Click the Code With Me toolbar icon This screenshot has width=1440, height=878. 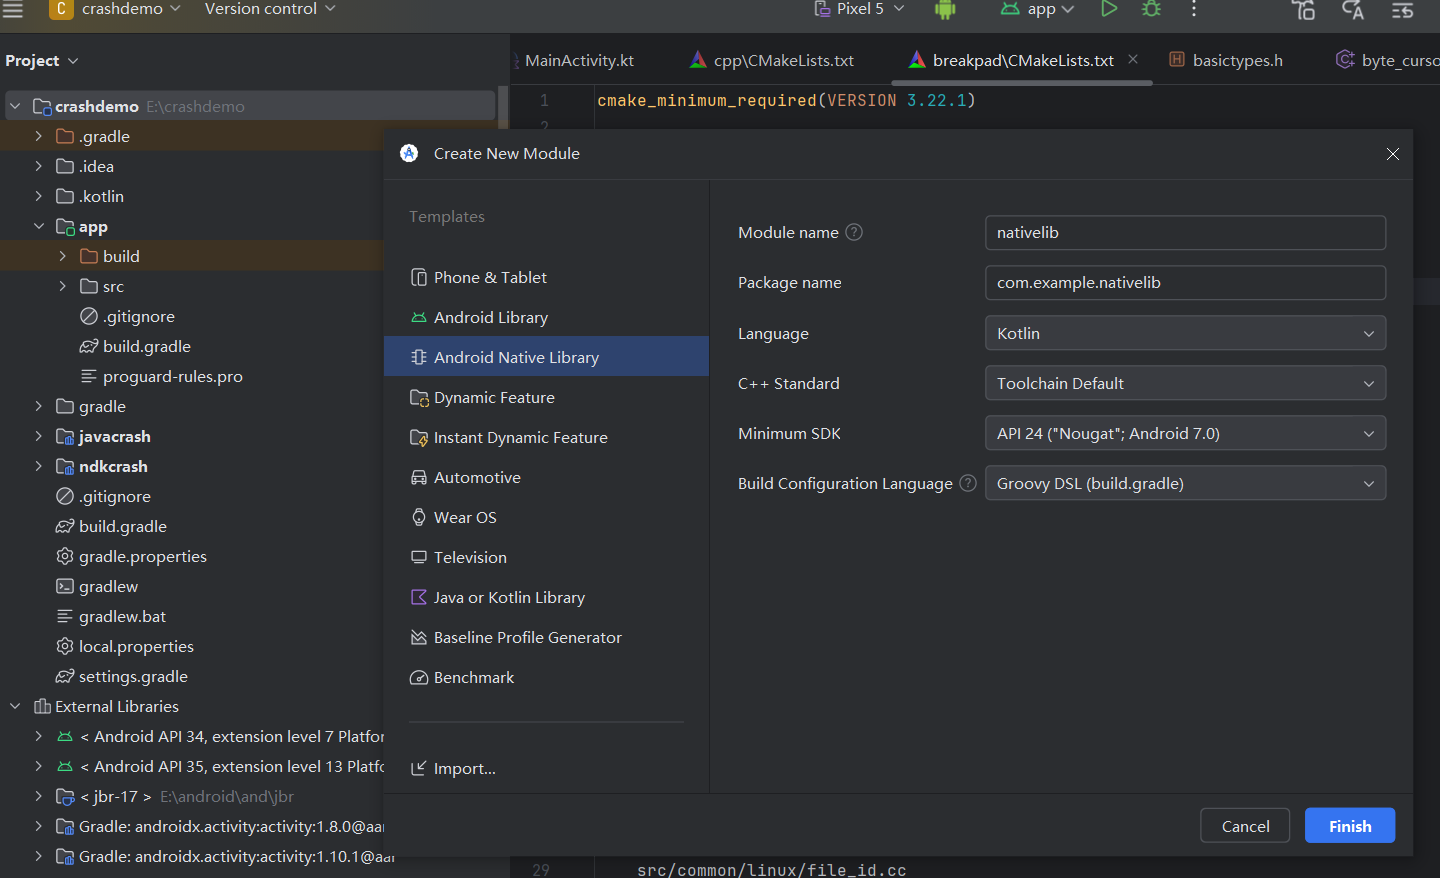[1303, 10]
